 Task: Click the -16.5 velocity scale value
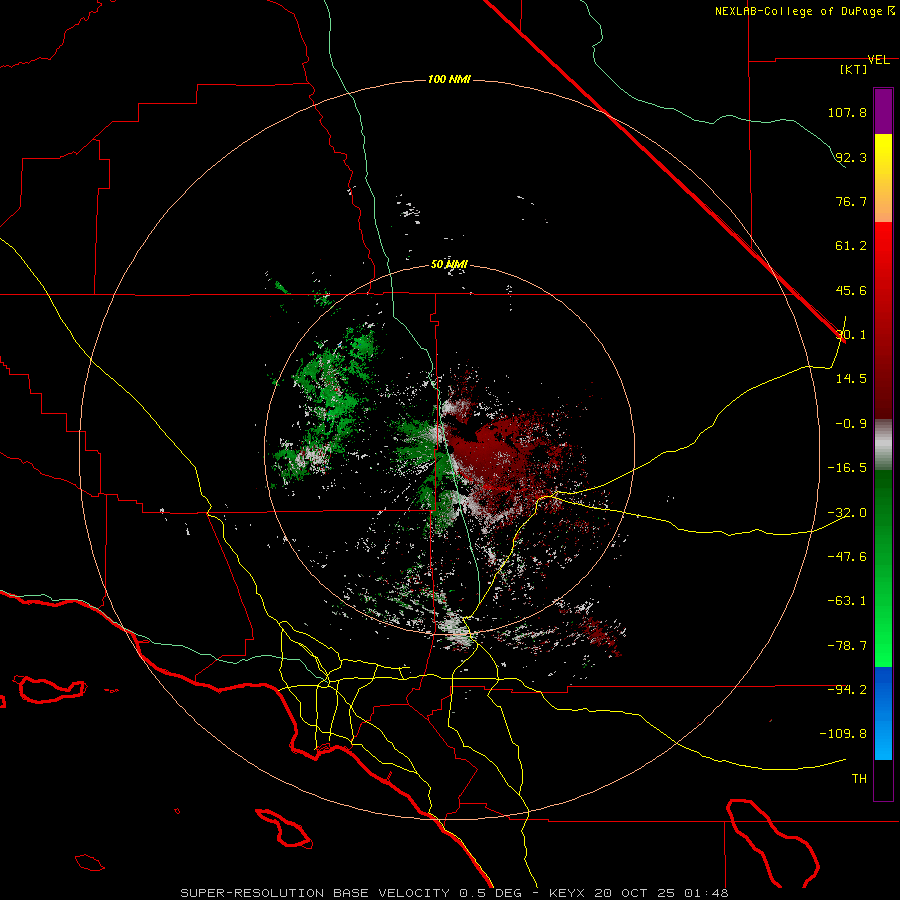tap(847, 468)
